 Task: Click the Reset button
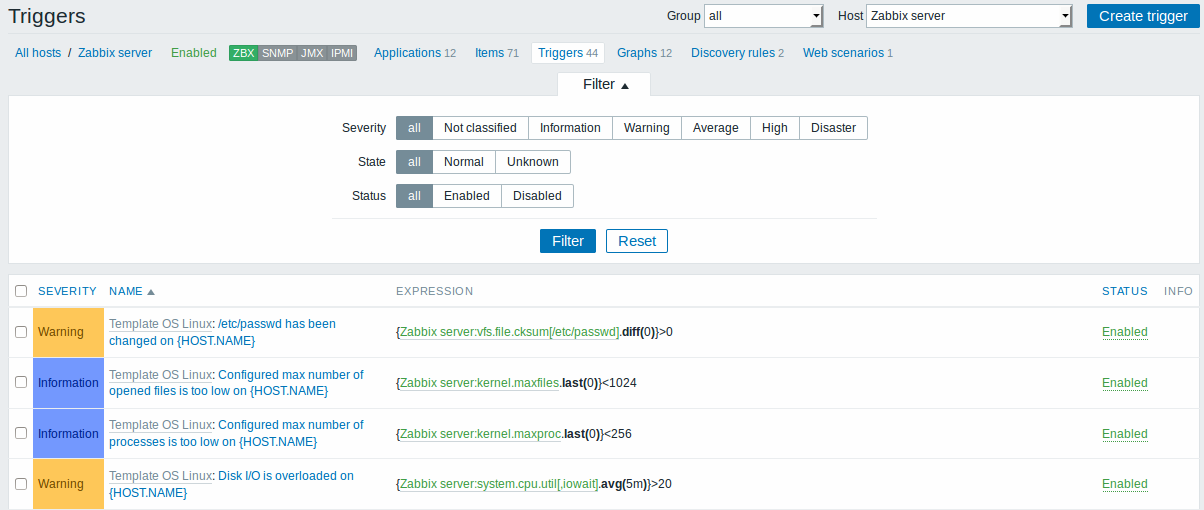[x=637, y=241]
